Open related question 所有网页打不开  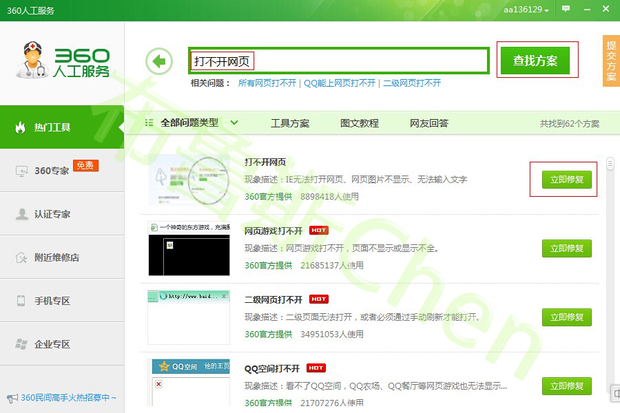pyautogui.click(x=267, y=83)
